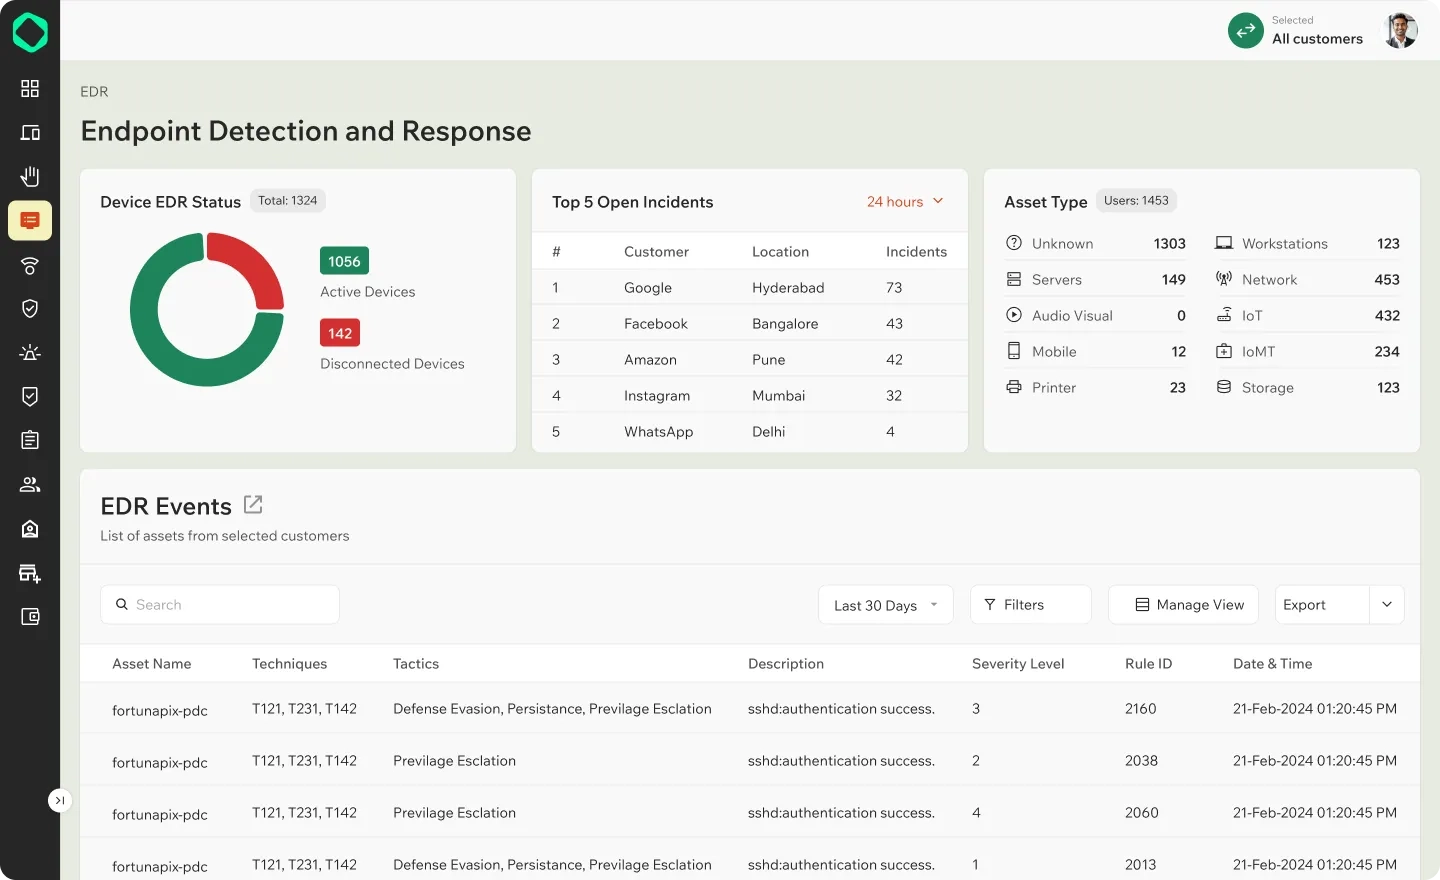
Task: Select the Facebook incident row
Action: click(x=750, y=323)
